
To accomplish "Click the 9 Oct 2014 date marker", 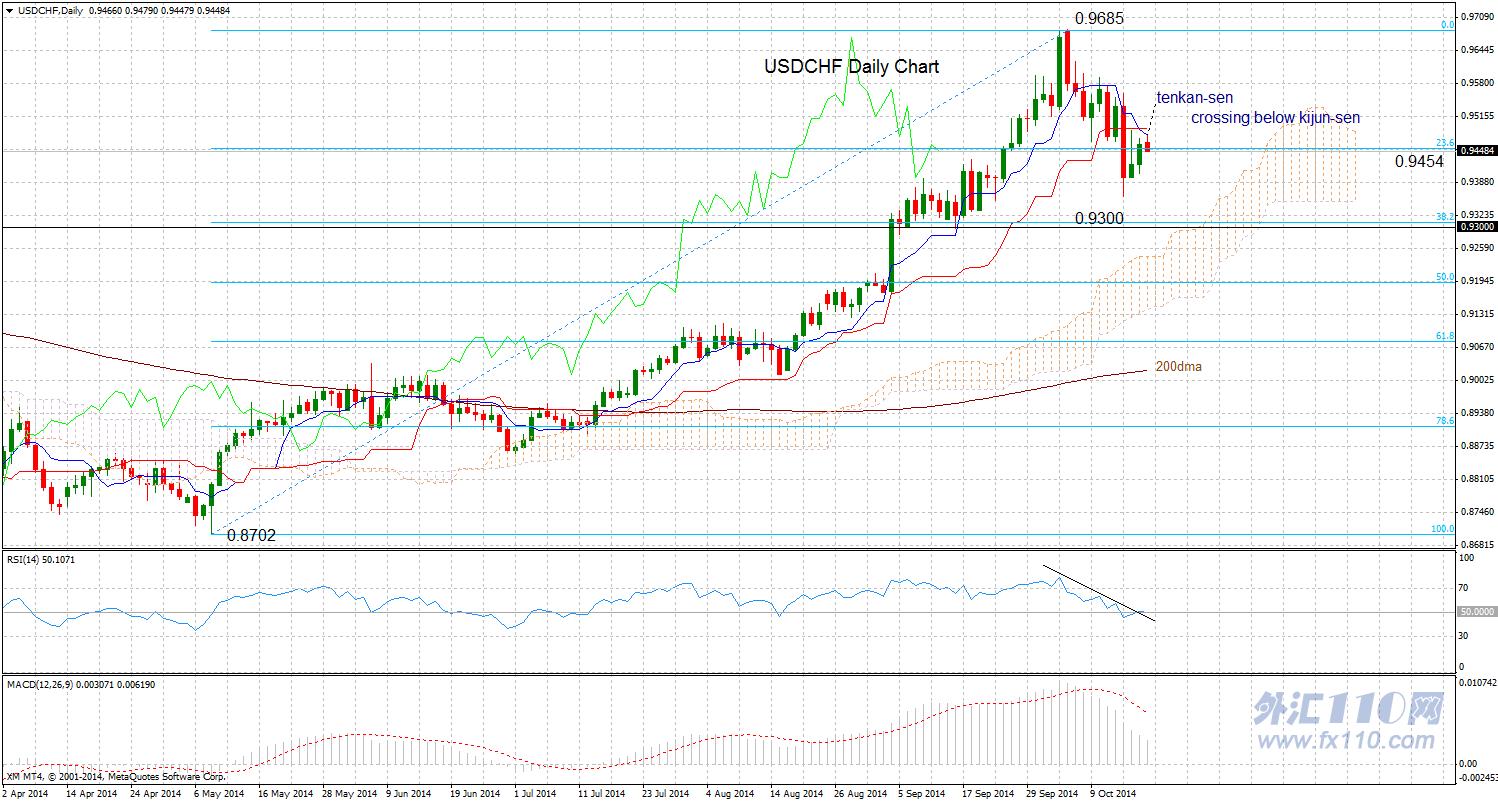I will pos(1112,793).
